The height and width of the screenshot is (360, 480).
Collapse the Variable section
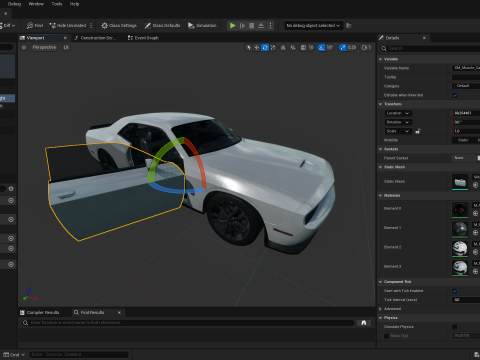(380, 59)
